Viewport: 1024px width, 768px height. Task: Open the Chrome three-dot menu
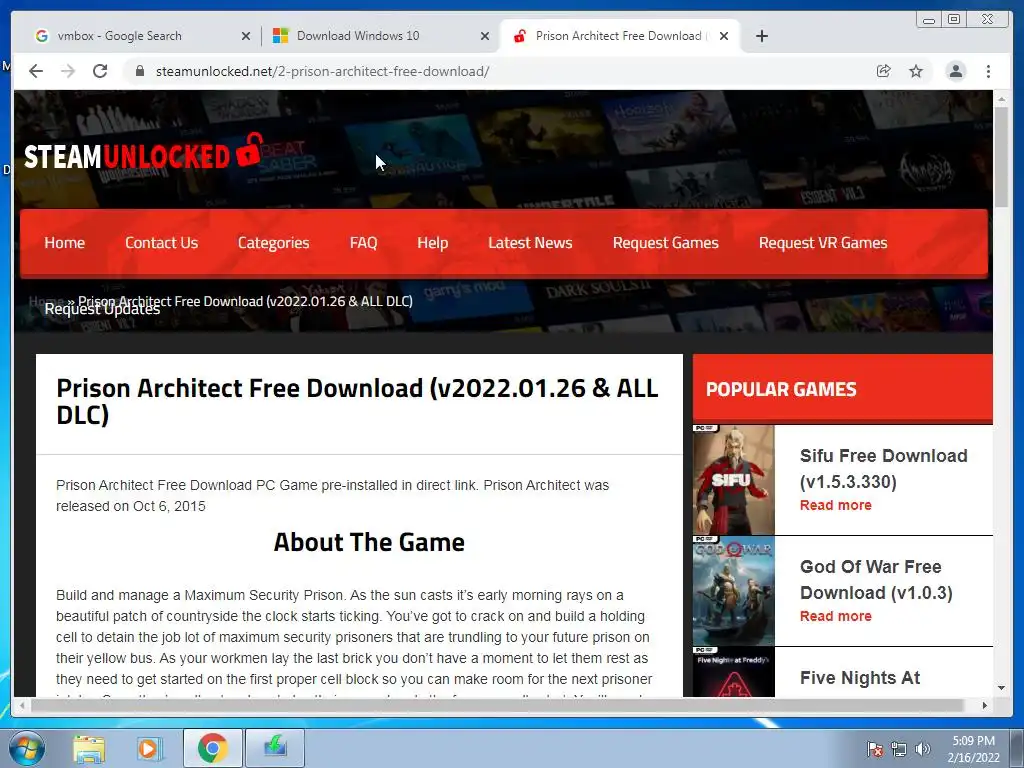click(988, 71)
